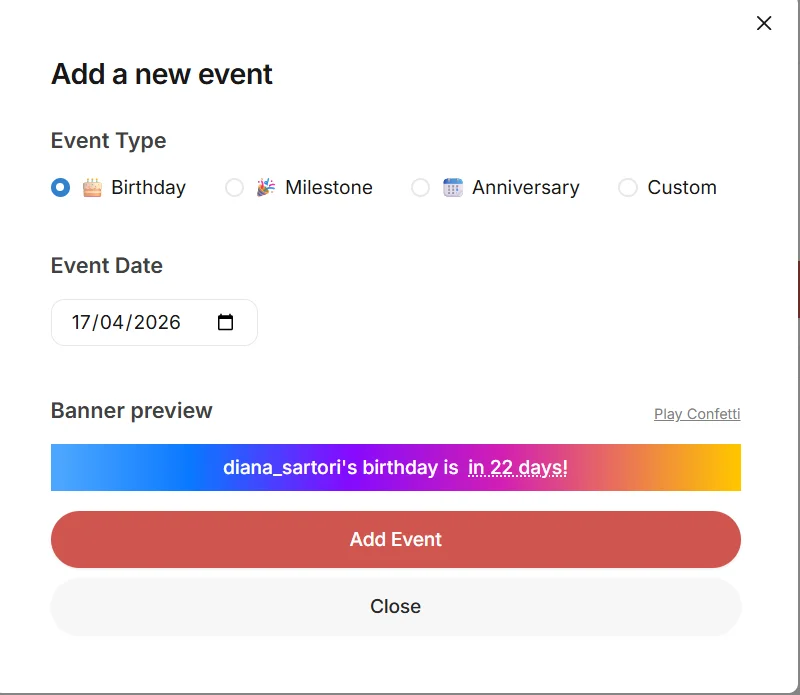The width and height of the screenshot is (800, 695).
Task: Click the grey Close button
Action: pyautogui.click(x=396, y=606)
